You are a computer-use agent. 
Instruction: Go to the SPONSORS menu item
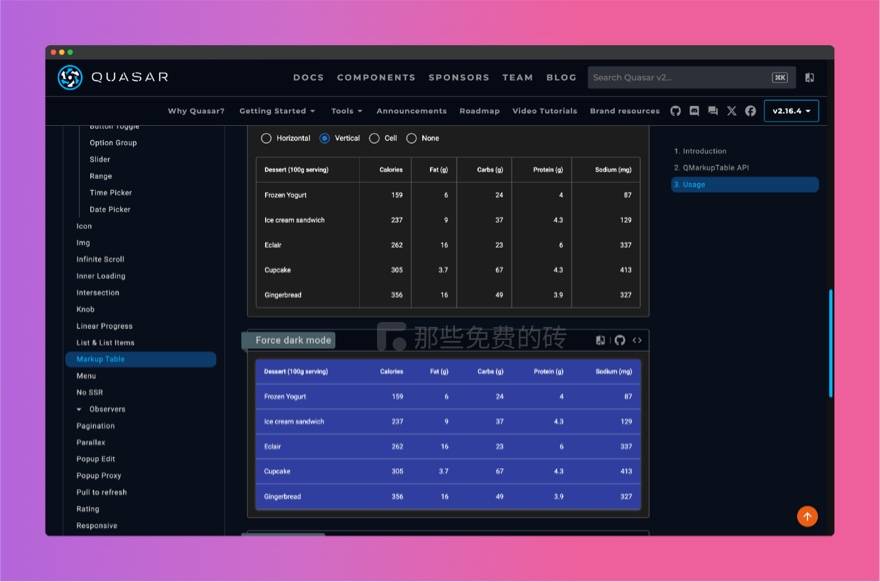459,77
